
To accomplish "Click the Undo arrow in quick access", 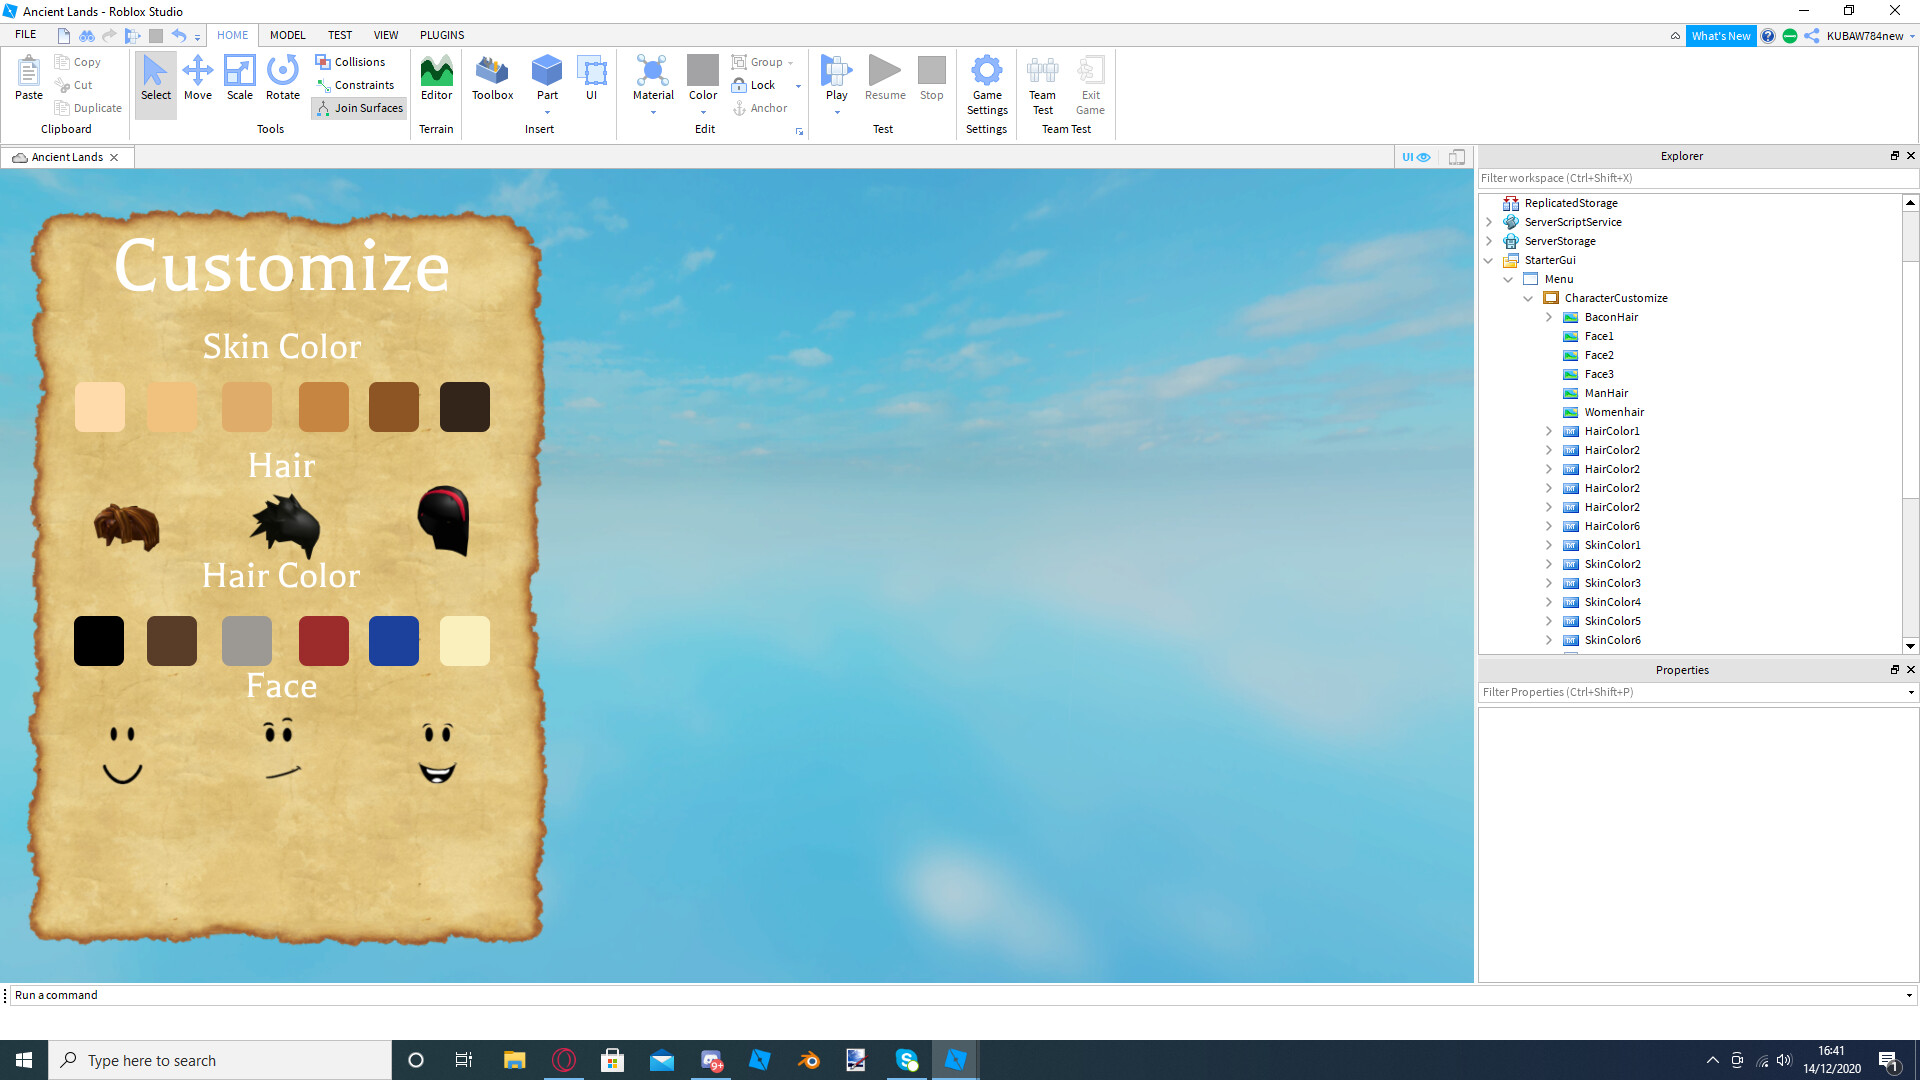I will click(x=178, y=35).
